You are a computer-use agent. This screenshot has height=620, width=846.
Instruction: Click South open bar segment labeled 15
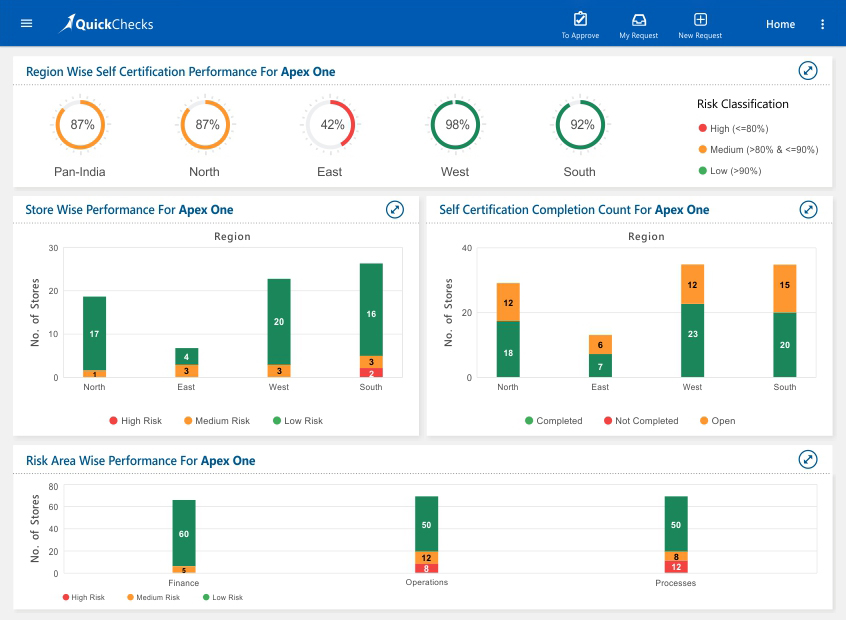[785, 289]
